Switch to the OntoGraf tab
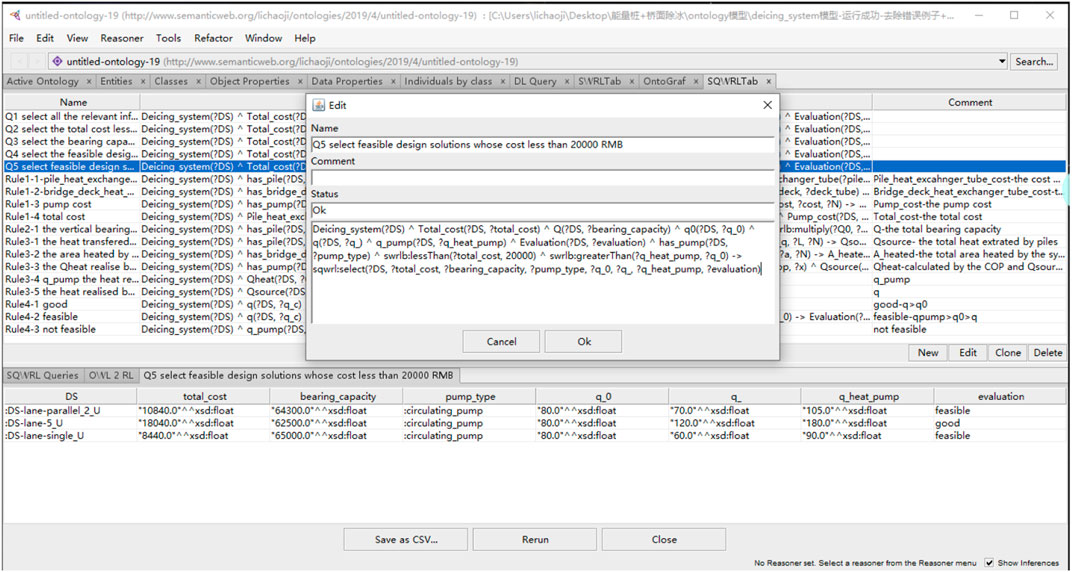 665,81
